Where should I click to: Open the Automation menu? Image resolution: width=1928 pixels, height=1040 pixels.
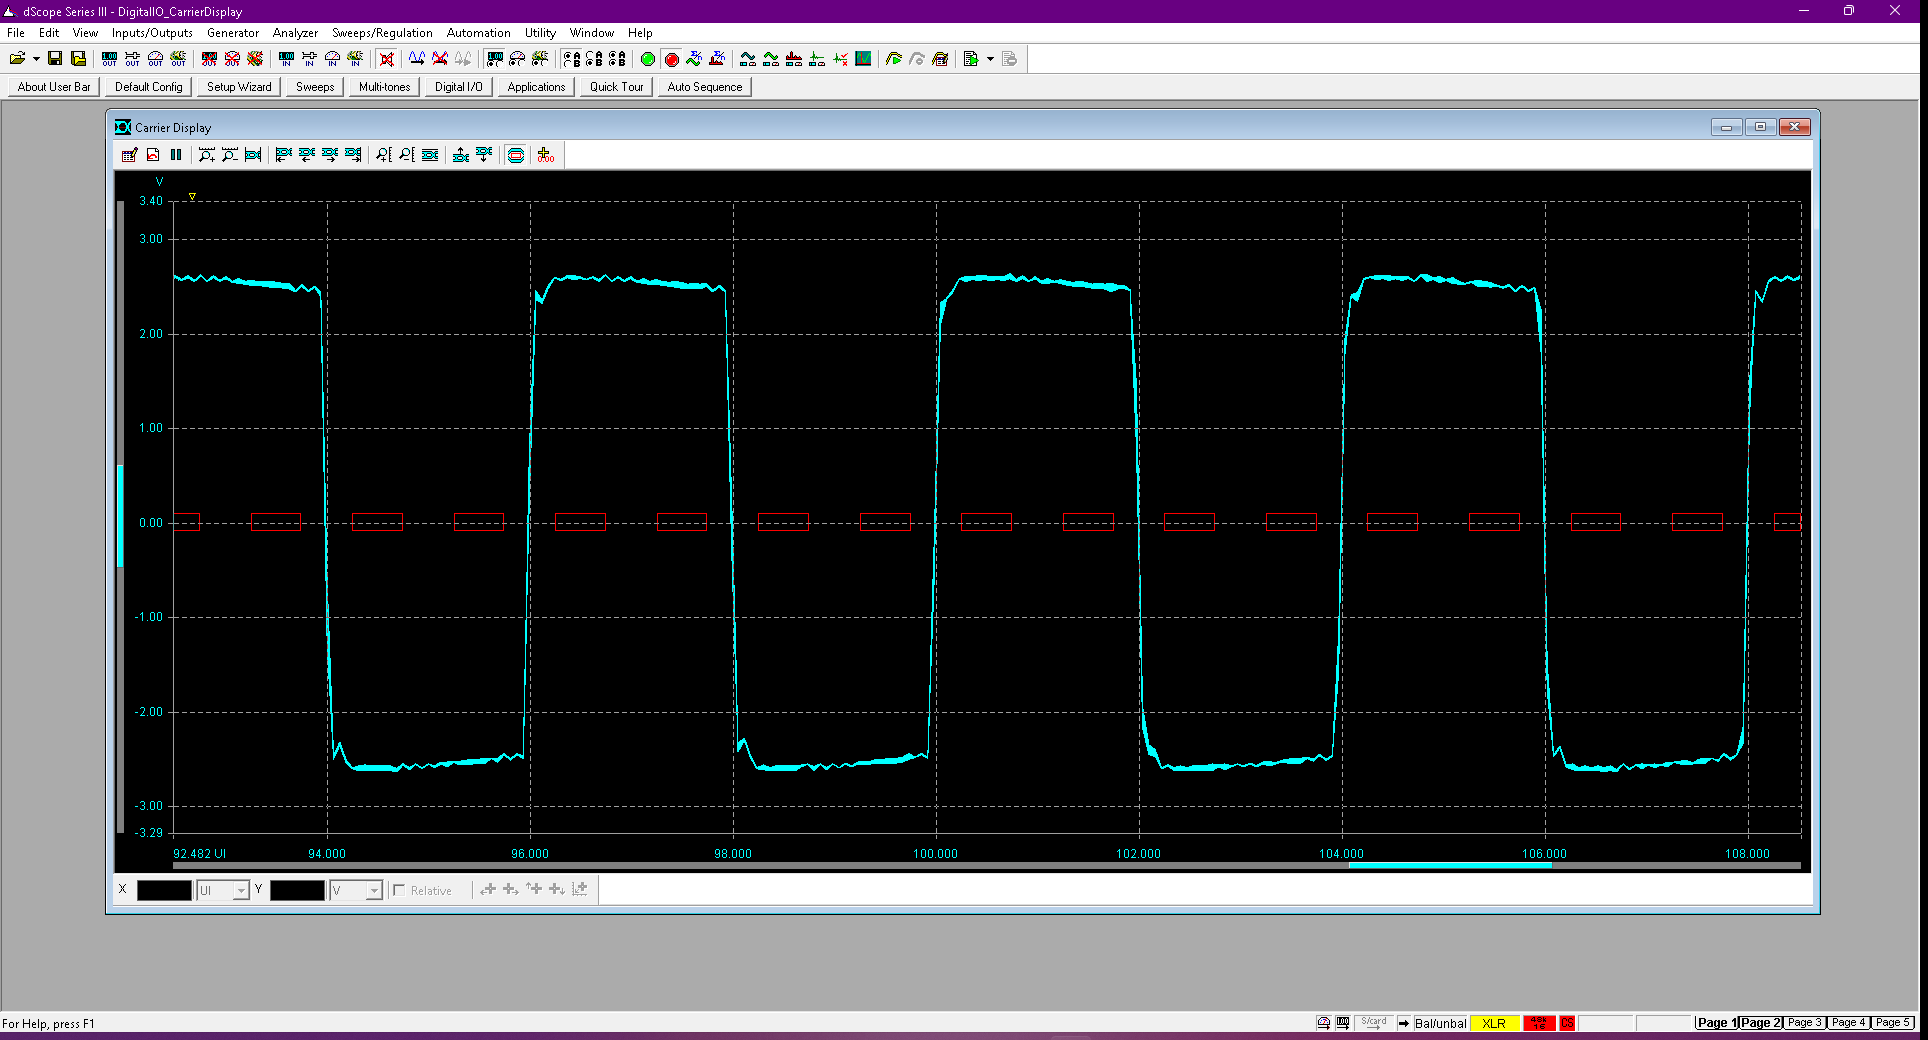(x=478, y=33)
